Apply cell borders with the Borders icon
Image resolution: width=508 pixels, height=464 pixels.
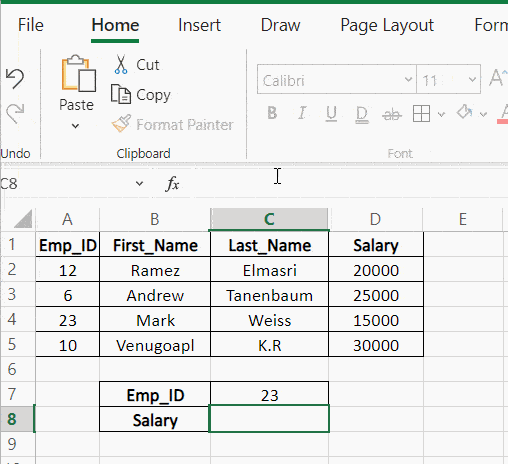click(x=421, y=114)
